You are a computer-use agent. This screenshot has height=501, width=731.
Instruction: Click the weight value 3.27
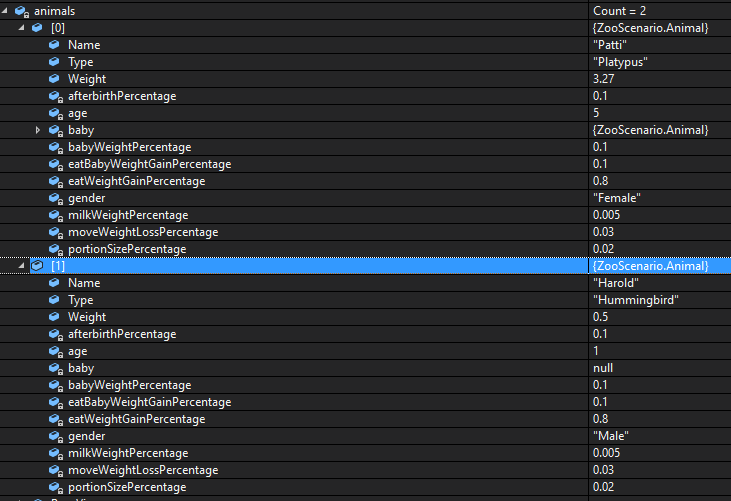coord(603,79)
